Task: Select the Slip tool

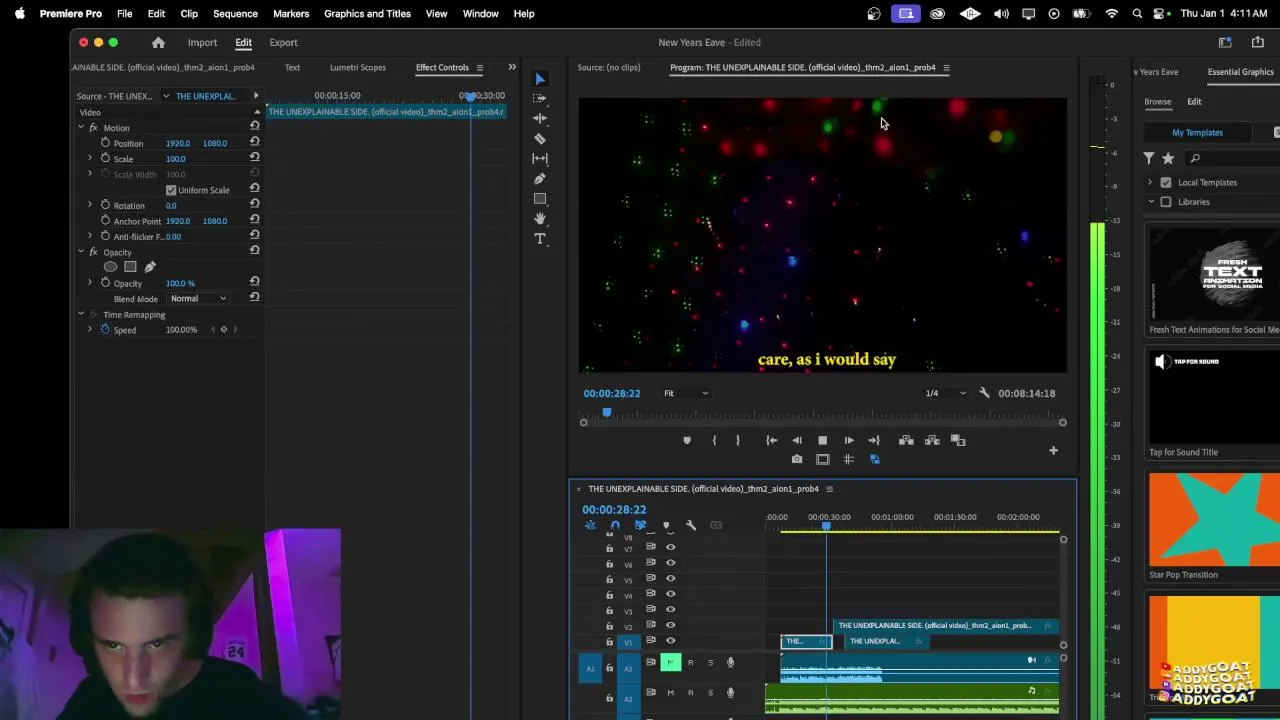Action: pyautogui.click(x=540, y=158)
